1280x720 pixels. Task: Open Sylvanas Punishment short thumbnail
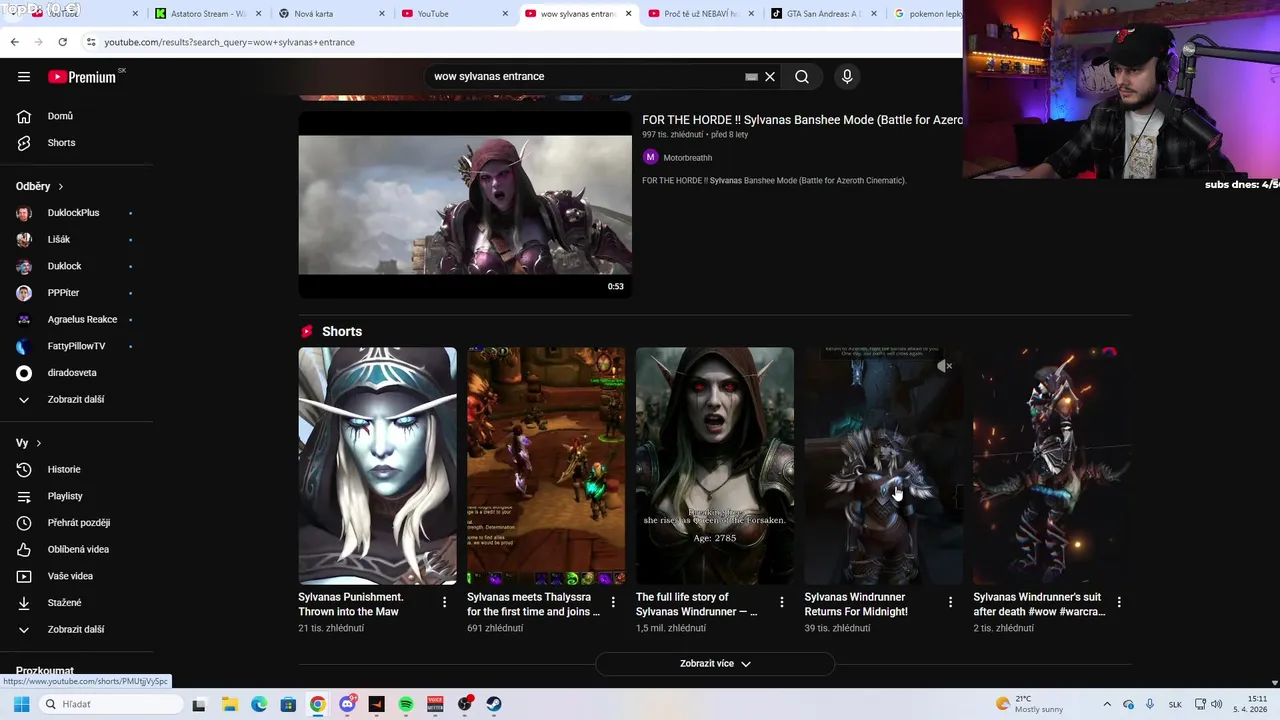[378, 466]
